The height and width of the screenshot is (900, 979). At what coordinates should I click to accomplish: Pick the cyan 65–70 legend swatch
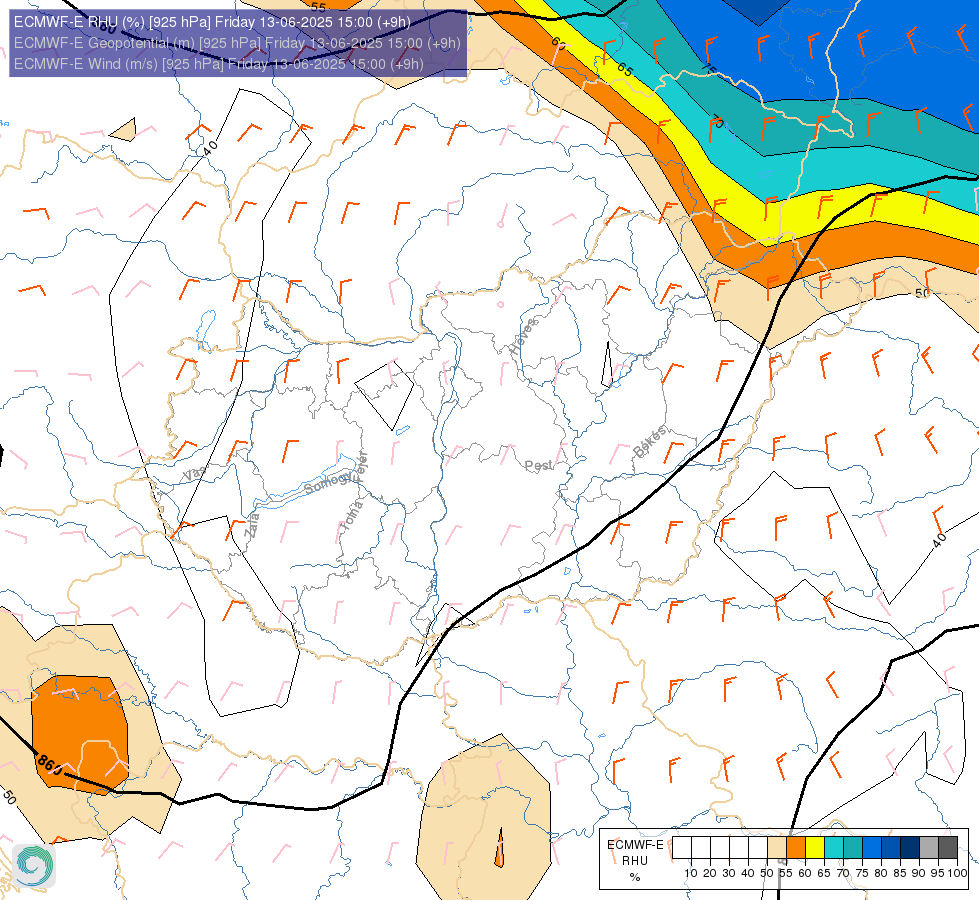pyautogui.click(x=834, y=848)
